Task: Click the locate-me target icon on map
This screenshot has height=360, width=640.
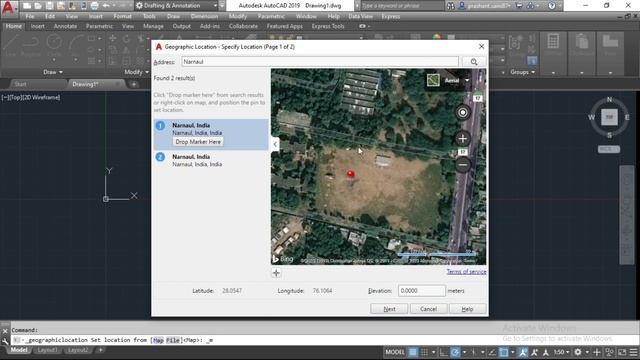Action: point(462,112)
